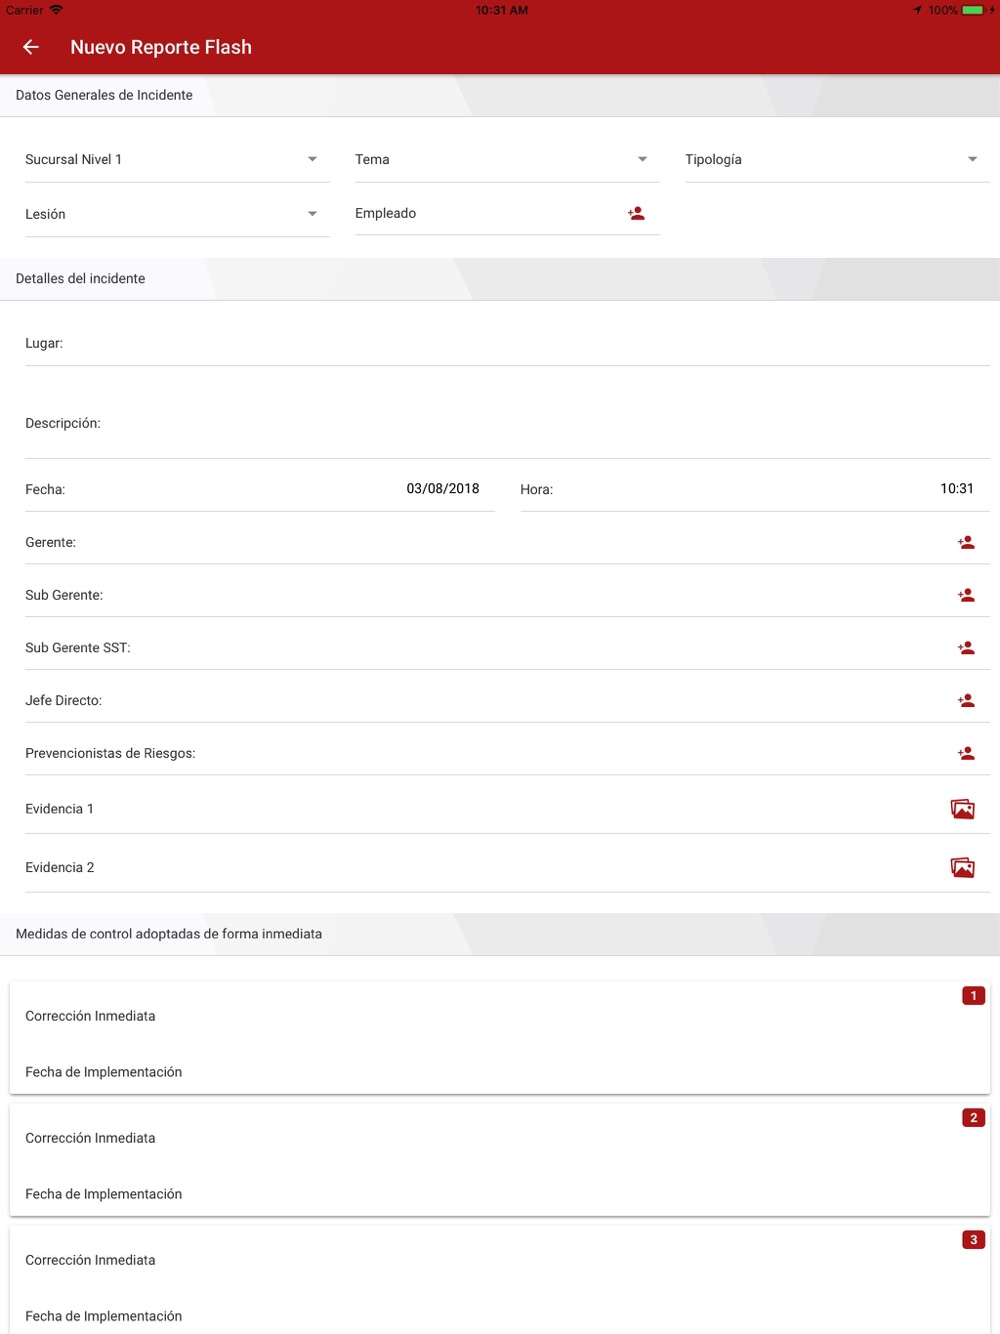
Task: Add Jefe Directo person icon
Action: pos(966,700)
